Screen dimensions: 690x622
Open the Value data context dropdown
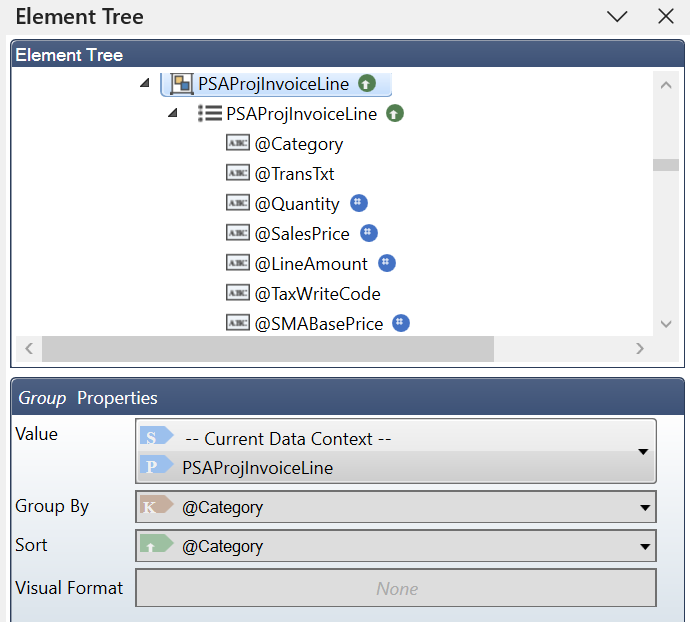(643, 452)
